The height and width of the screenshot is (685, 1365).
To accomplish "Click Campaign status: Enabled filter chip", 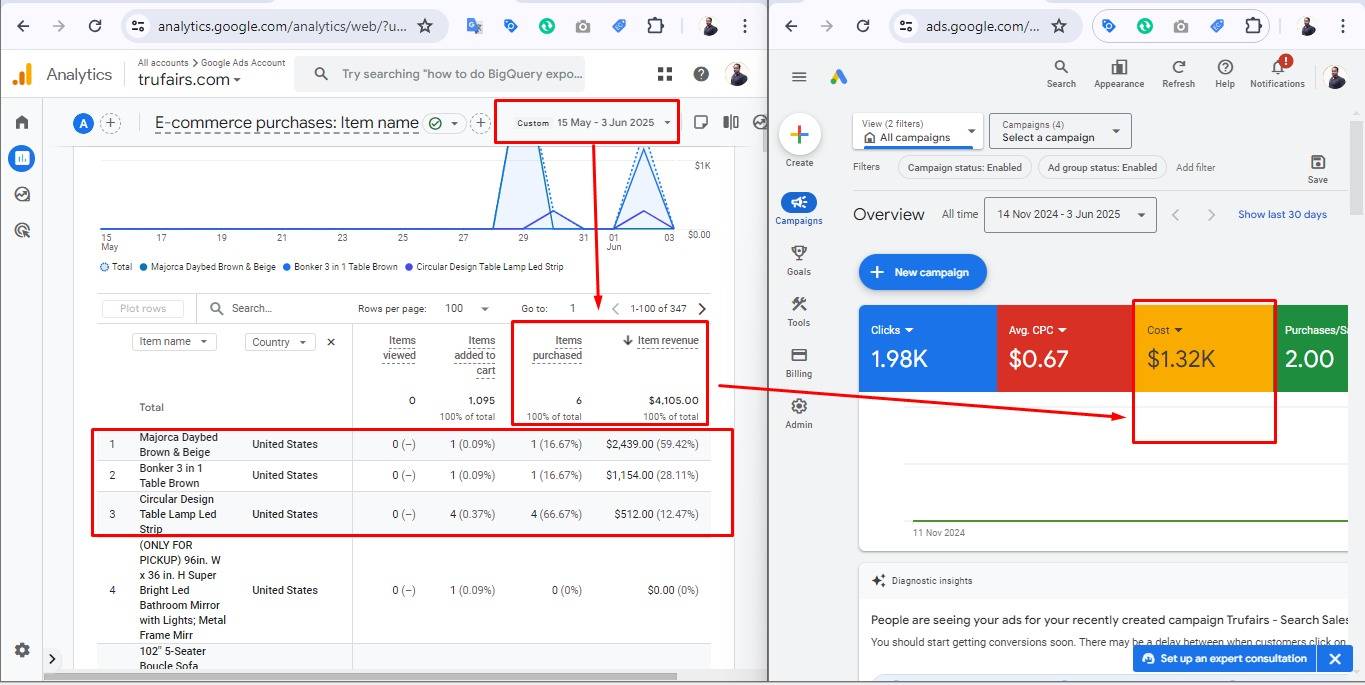I will [x=965, y=168].
